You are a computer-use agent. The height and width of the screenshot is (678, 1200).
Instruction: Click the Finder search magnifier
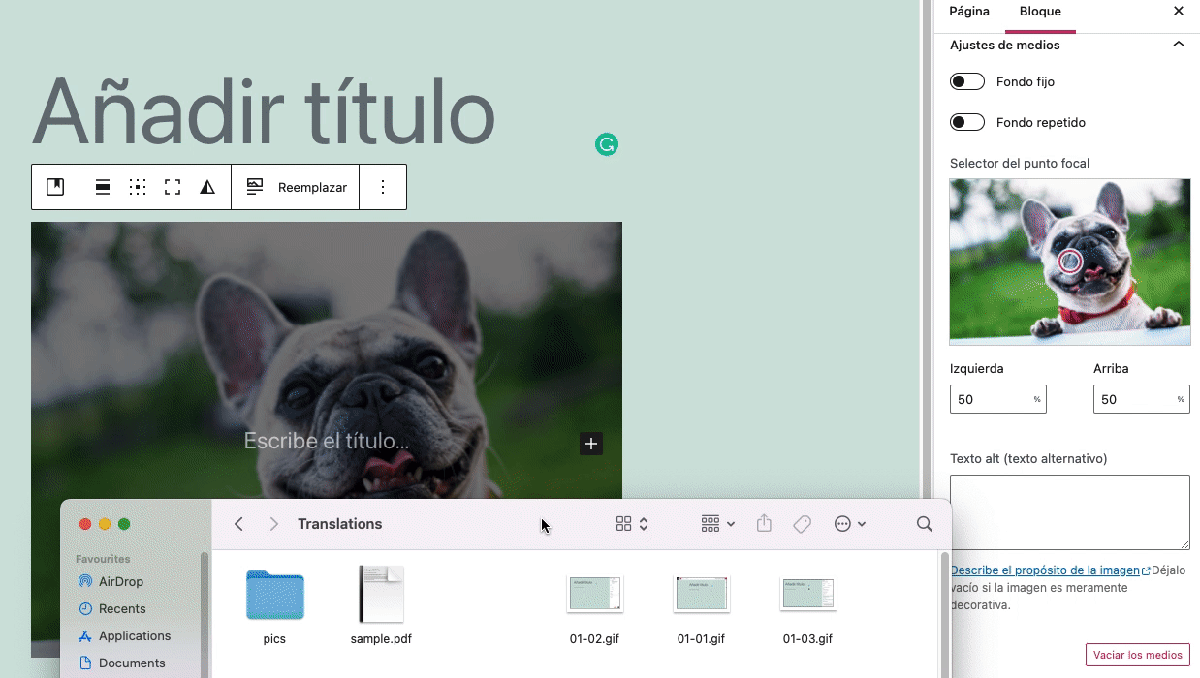coord(924,524)
